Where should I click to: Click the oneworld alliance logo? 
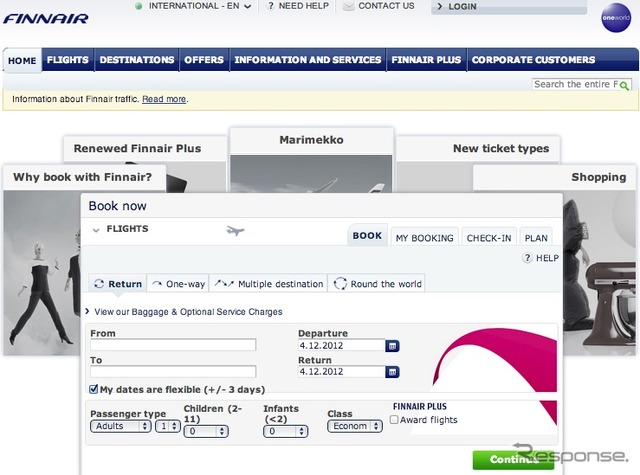(x=616, y=18)
